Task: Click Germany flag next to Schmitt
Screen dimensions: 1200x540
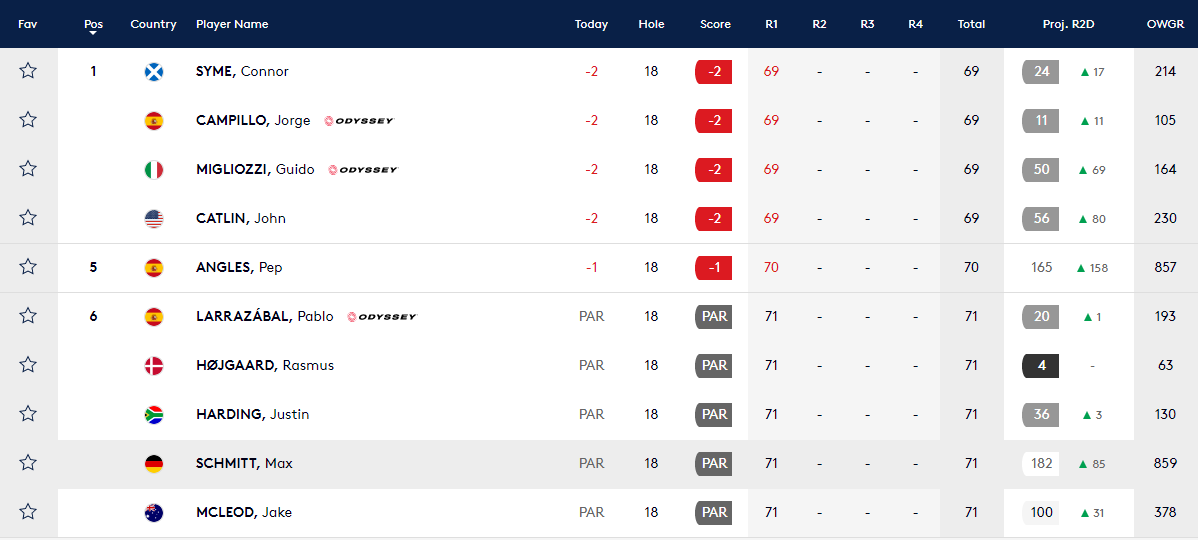Action: pos(153,463)
